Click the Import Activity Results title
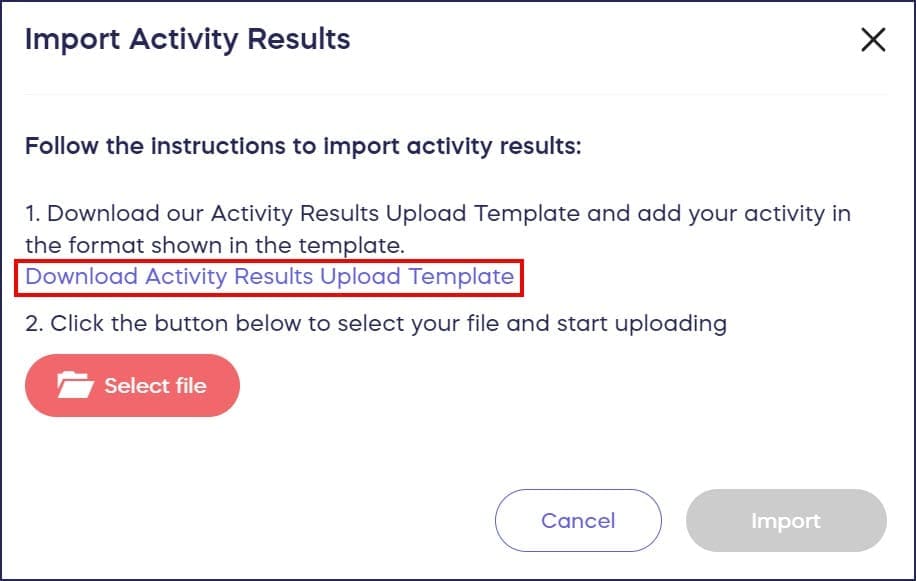Screen dimensions: 916x581 pyautogui.click(x=187, y=38)
